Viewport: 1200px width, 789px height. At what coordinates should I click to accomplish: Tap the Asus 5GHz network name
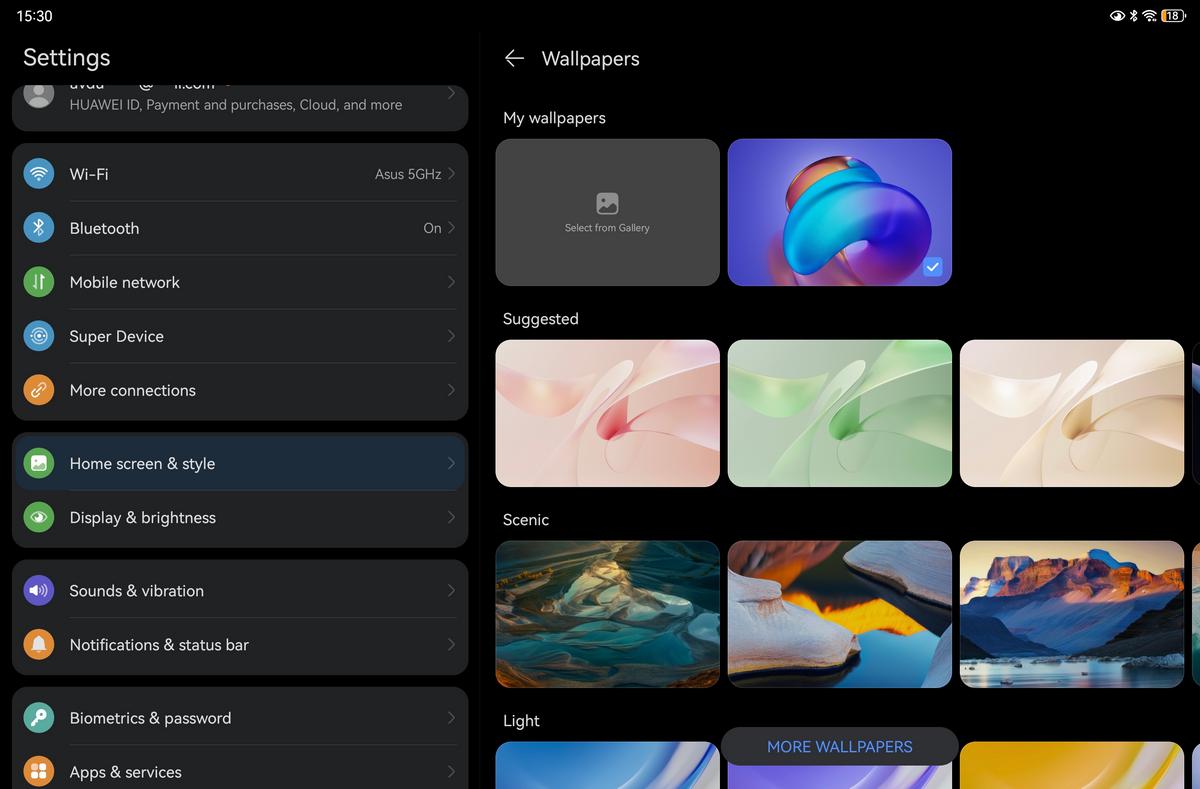tap(408, 174)
